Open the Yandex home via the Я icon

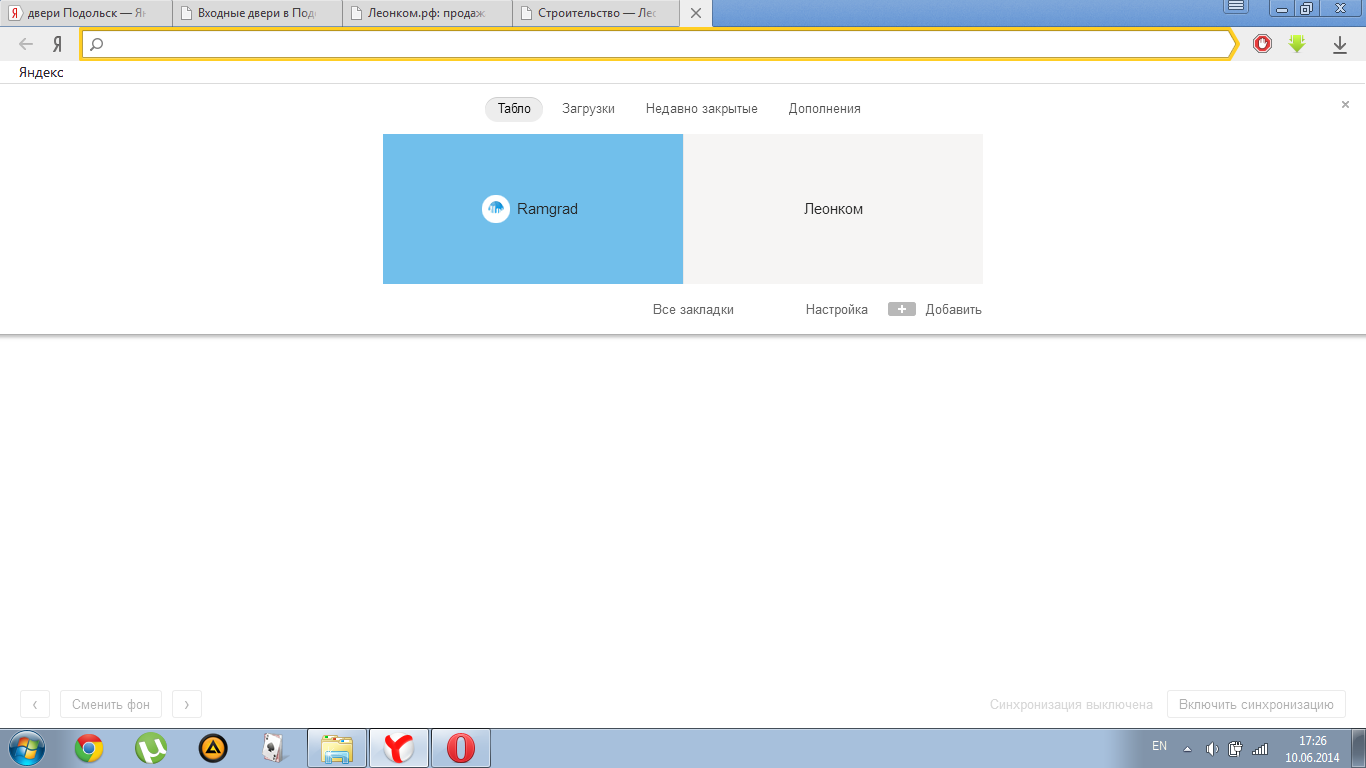pyautogui.click(x=58, y=44)
